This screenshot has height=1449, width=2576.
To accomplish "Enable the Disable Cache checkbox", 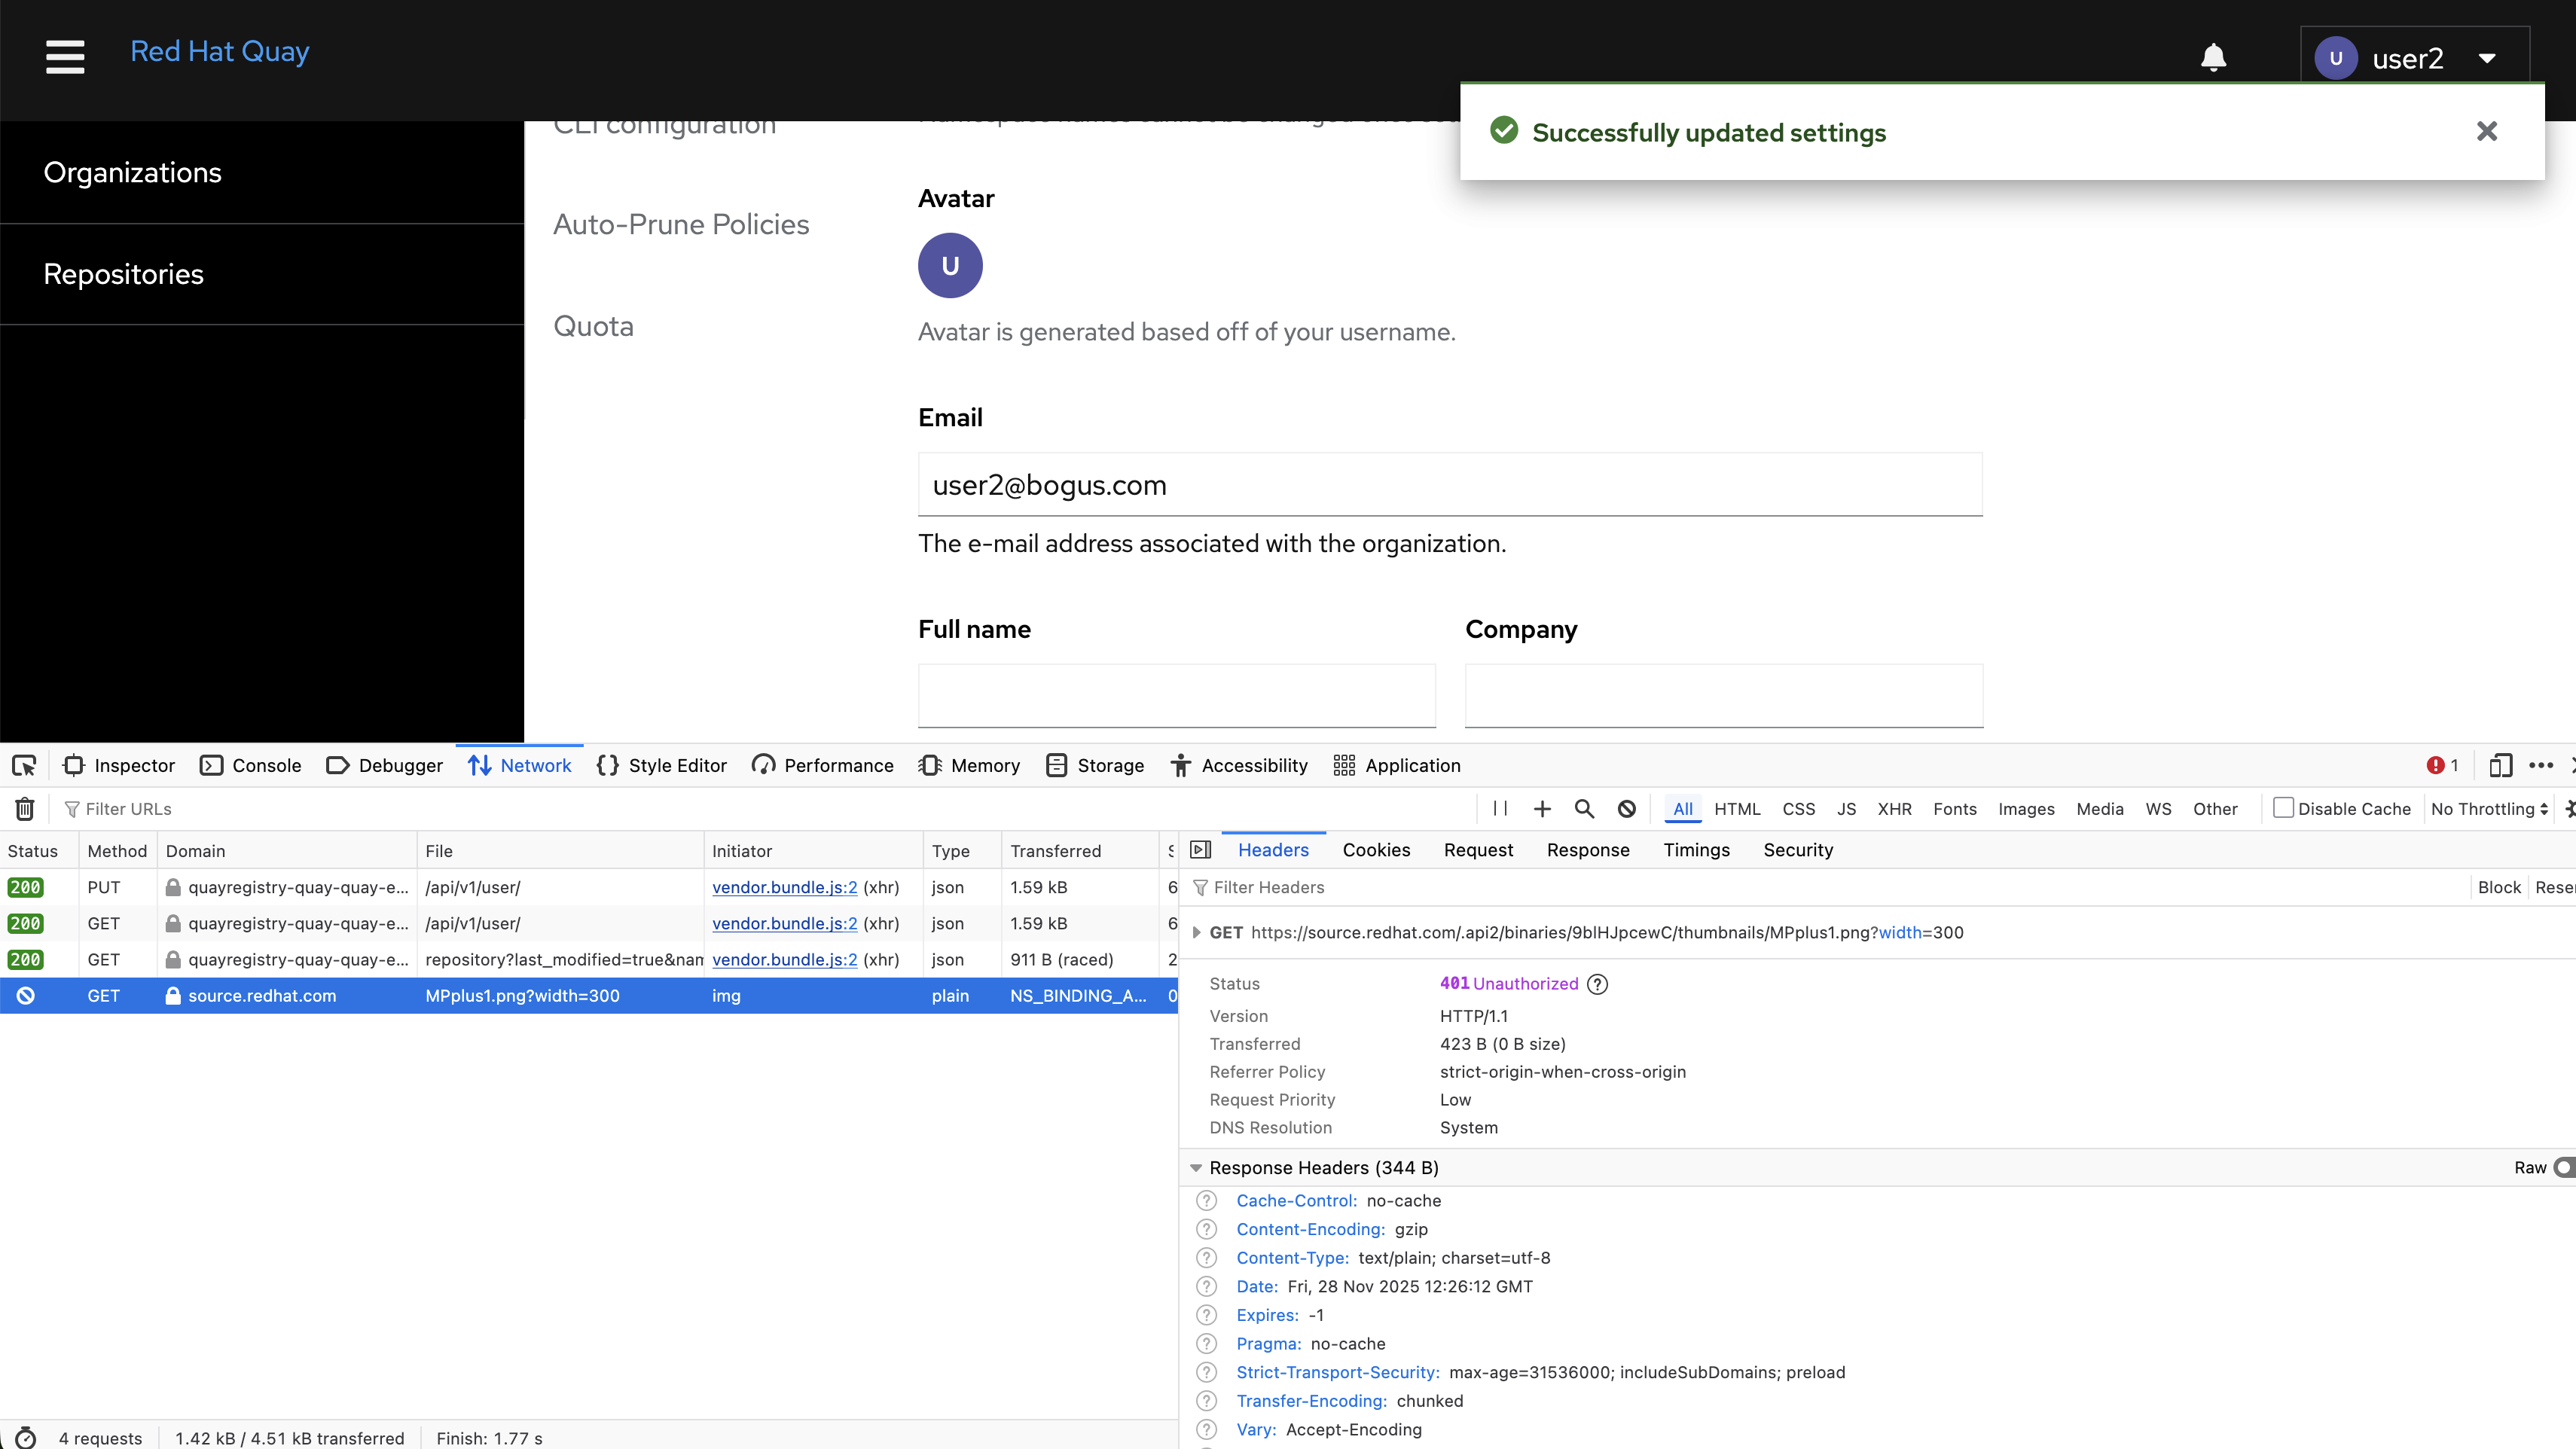I will point(2283,808).
